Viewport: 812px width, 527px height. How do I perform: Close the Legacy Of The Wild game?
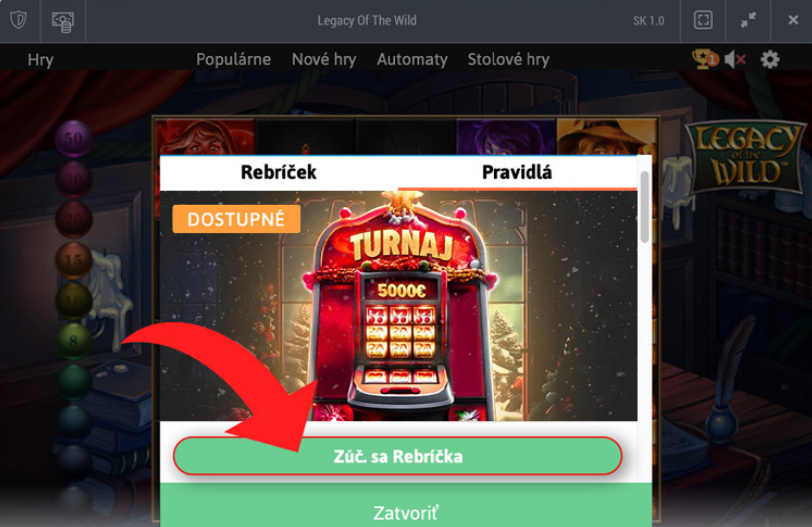tap(793, 20)
